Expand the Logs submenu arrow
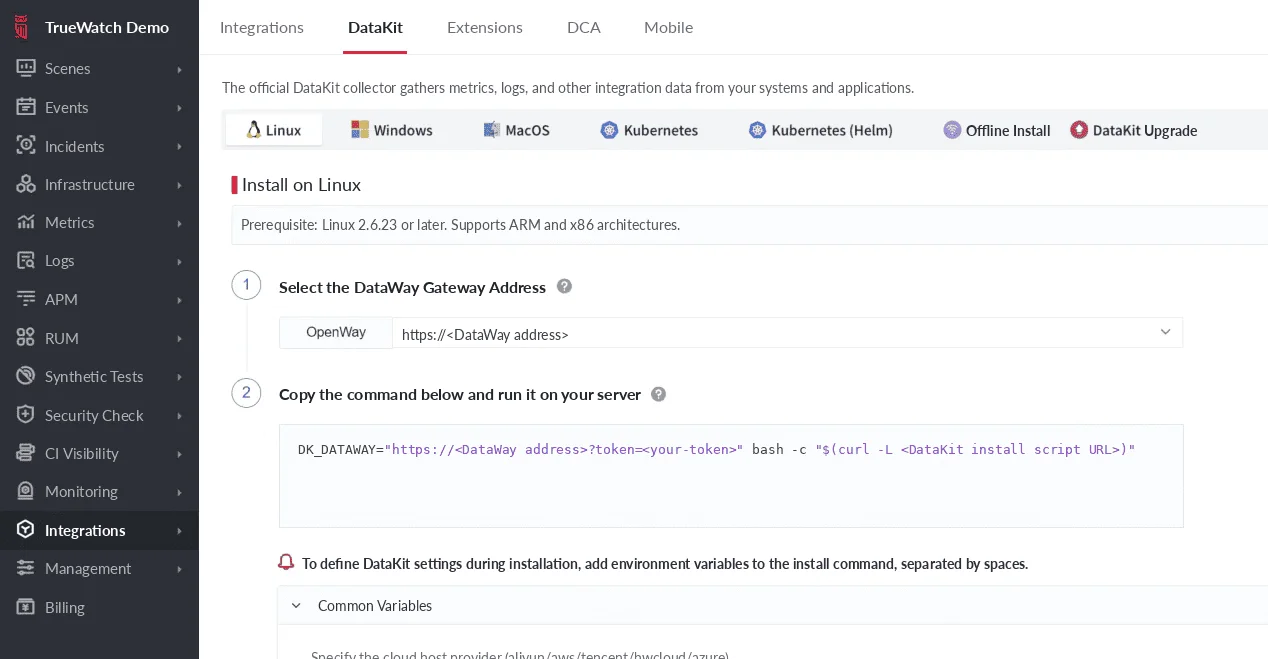Viewport: 1268px width, 659px height. pyautogui.click(x=180, y=261)
